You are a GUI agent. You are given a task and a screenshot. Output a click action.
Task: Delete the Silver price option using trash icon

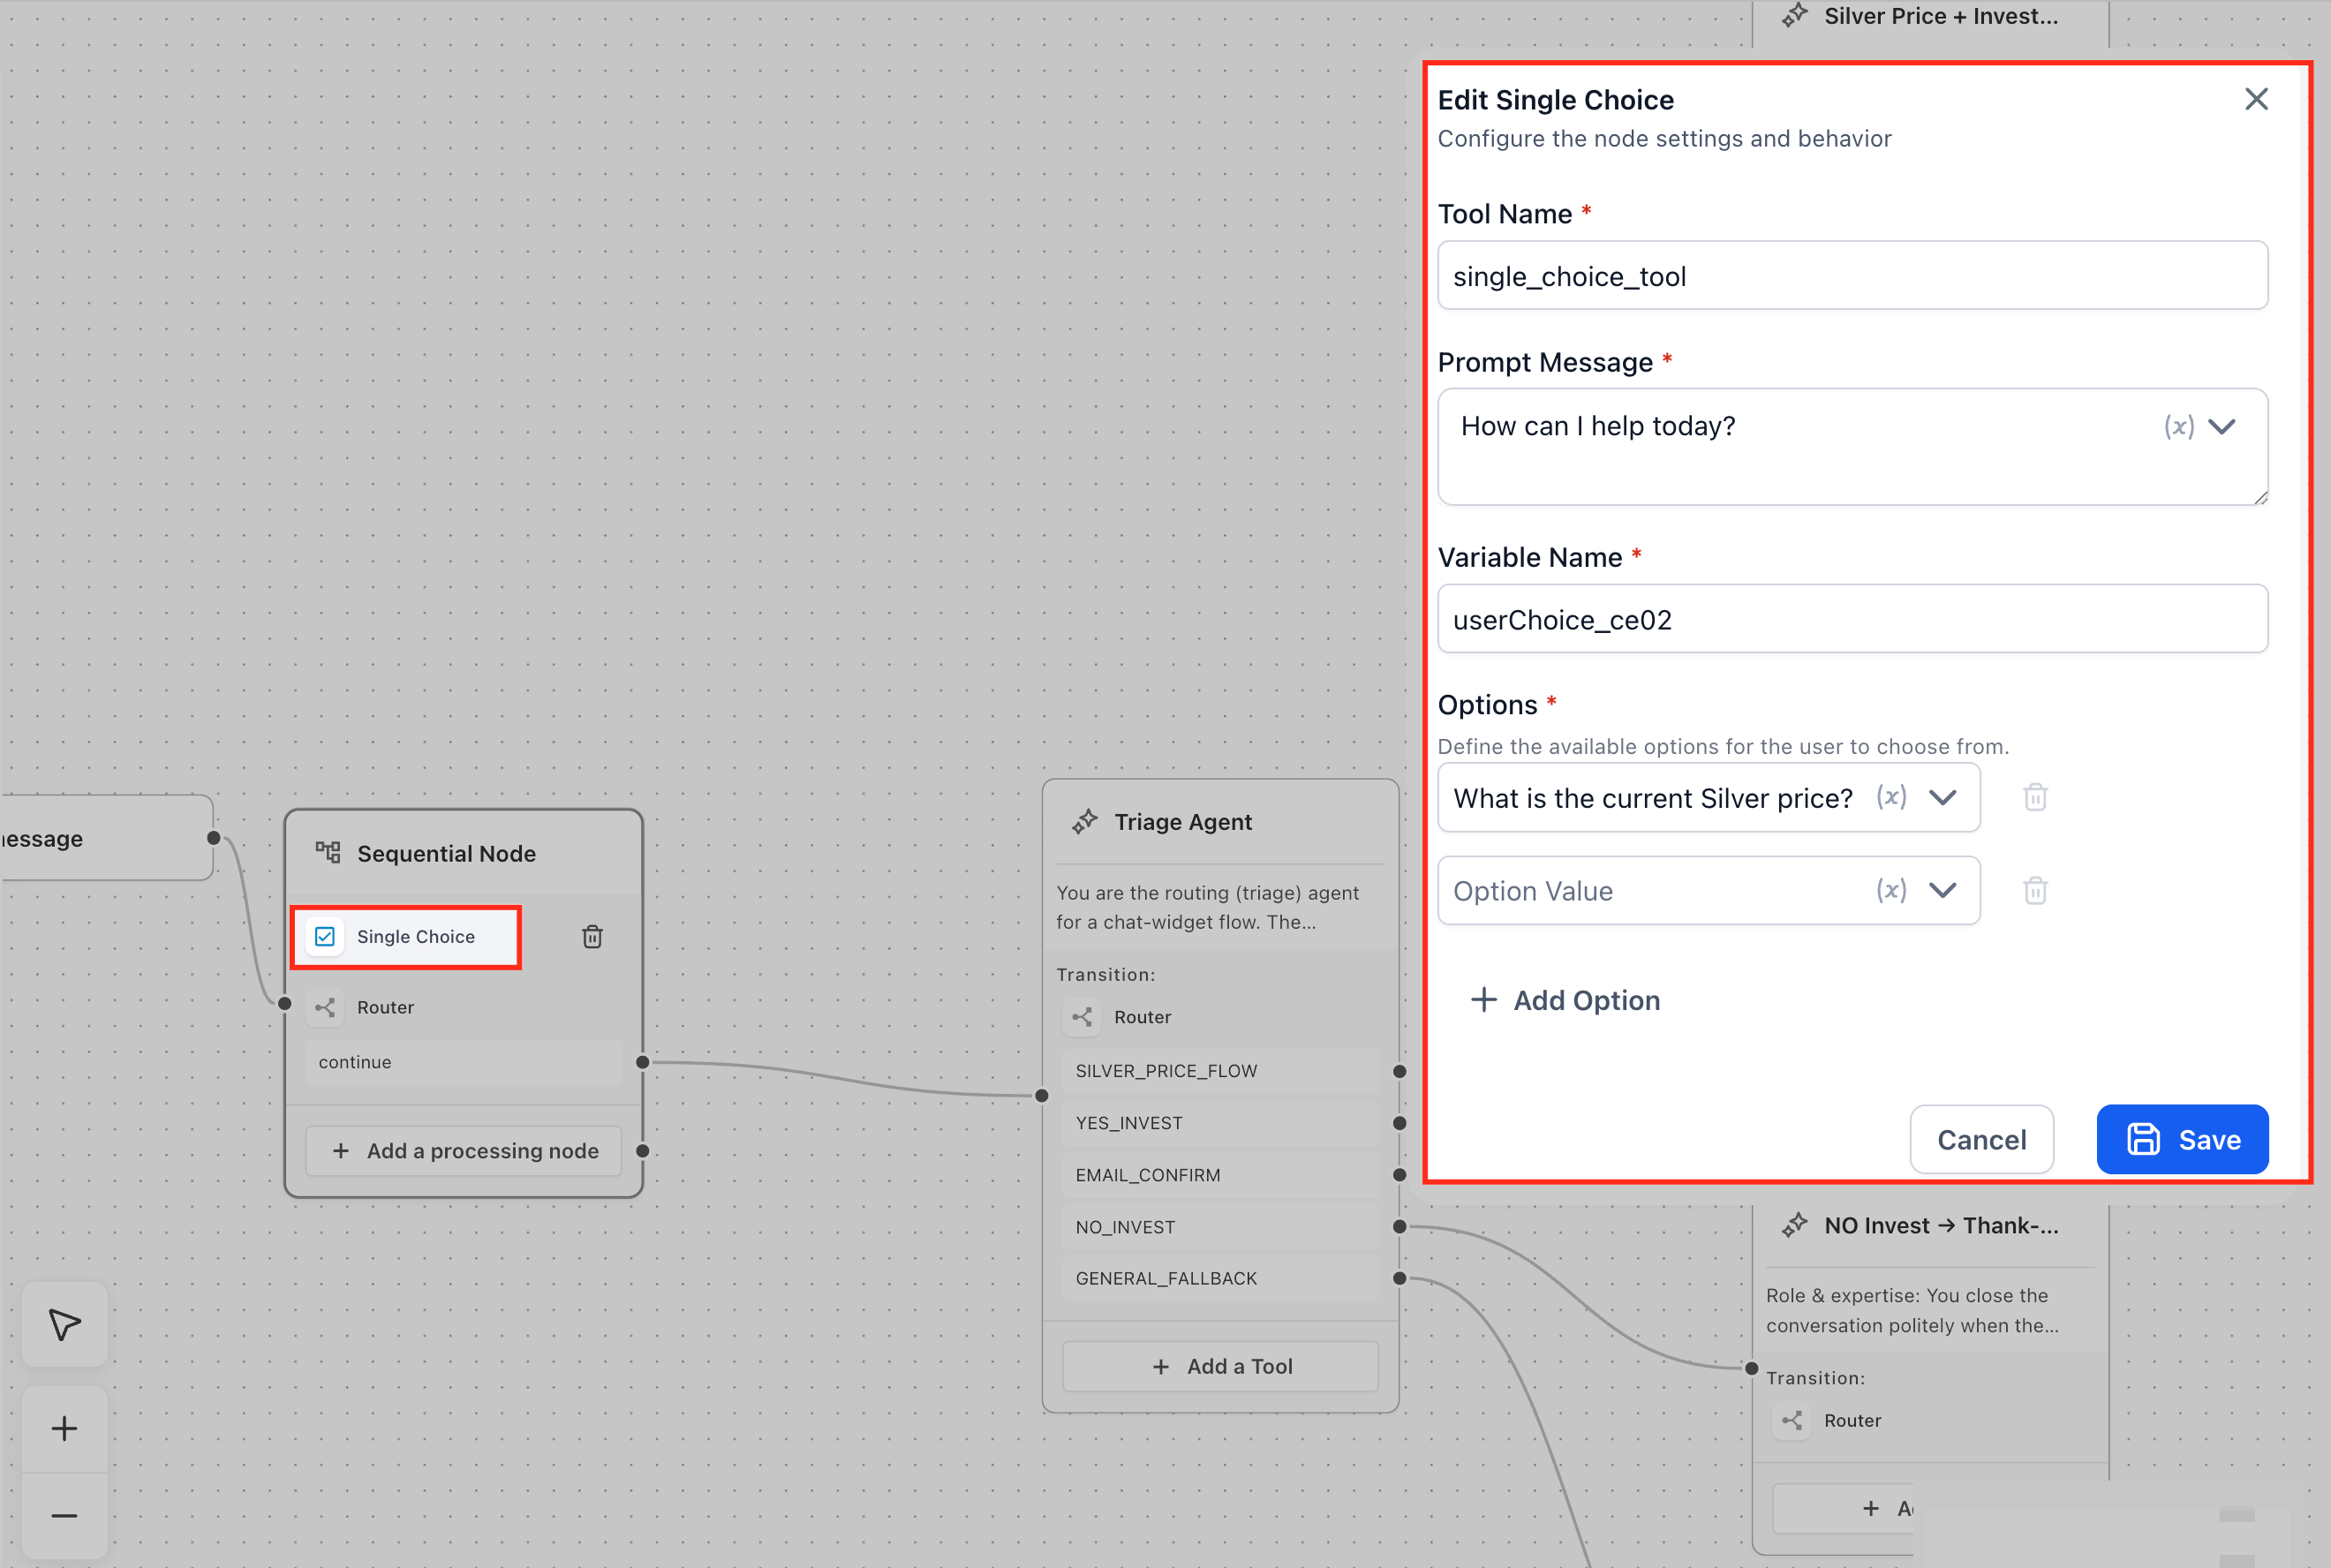tap(2035, 797)
